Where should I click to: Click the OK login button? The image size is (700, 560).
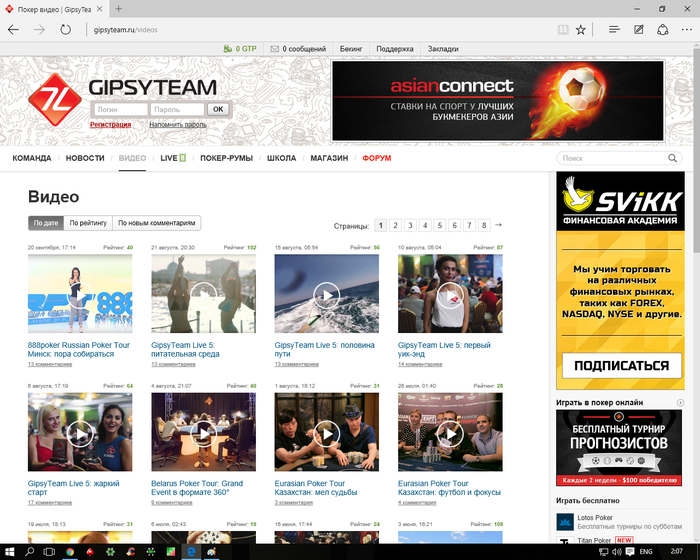pyautogui.click(x=218, y=109)
